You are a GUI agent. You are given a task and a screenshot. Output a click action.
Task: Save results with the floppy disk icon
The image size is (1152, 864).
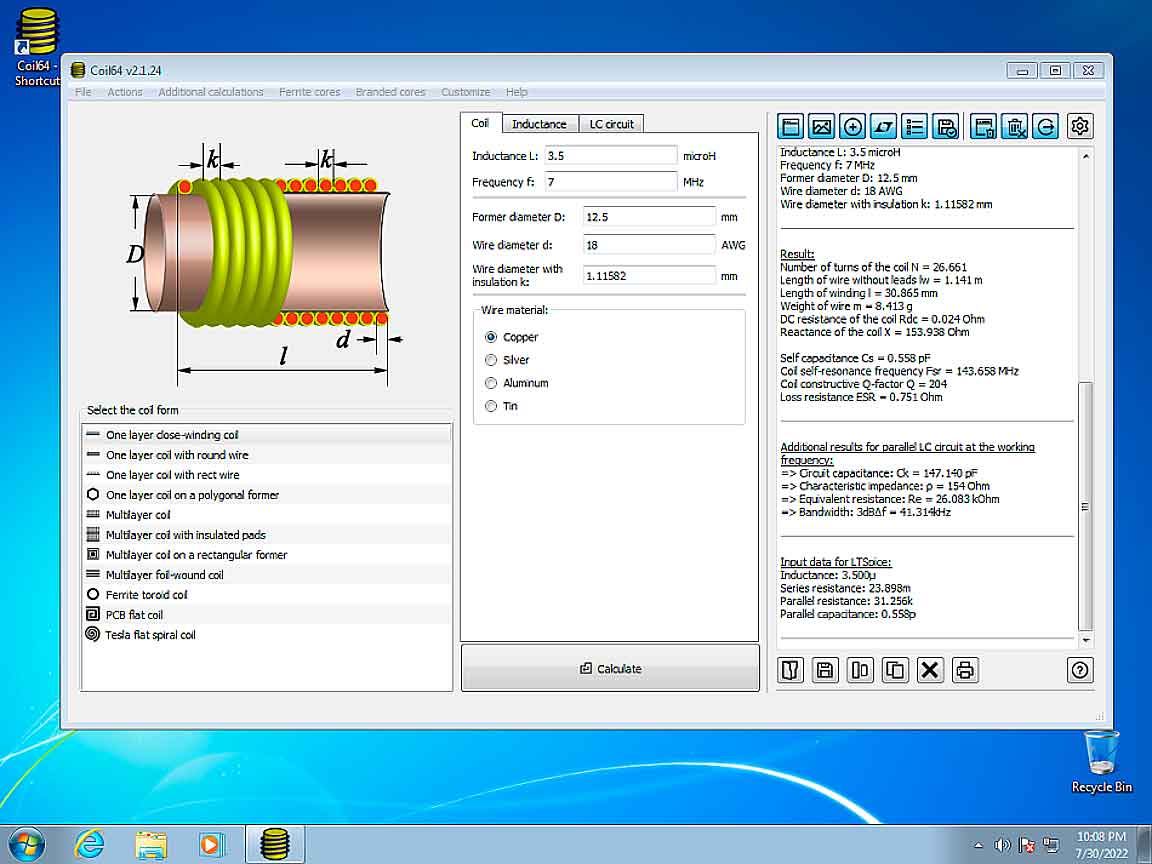825,670
